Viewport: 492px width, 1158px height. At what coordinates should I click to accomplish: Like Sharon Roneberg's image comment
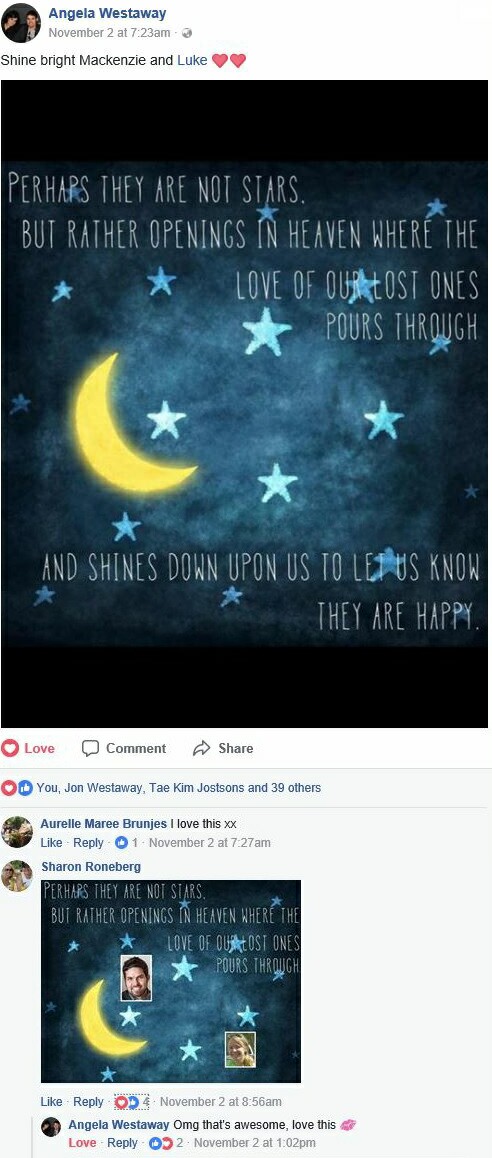coord(51,1101)
